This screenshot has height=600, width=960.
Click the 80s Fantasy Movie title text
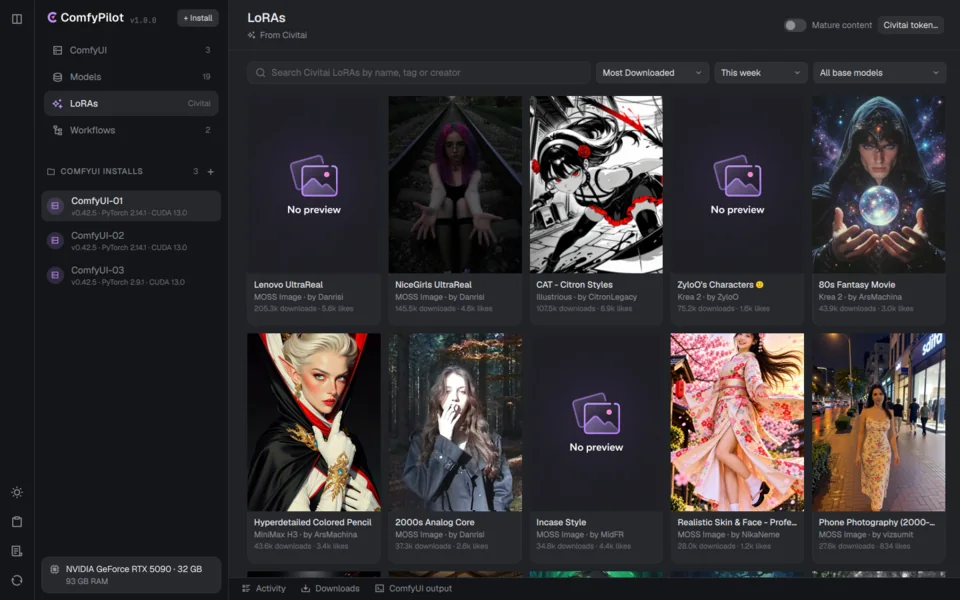(x=857, y=285)
